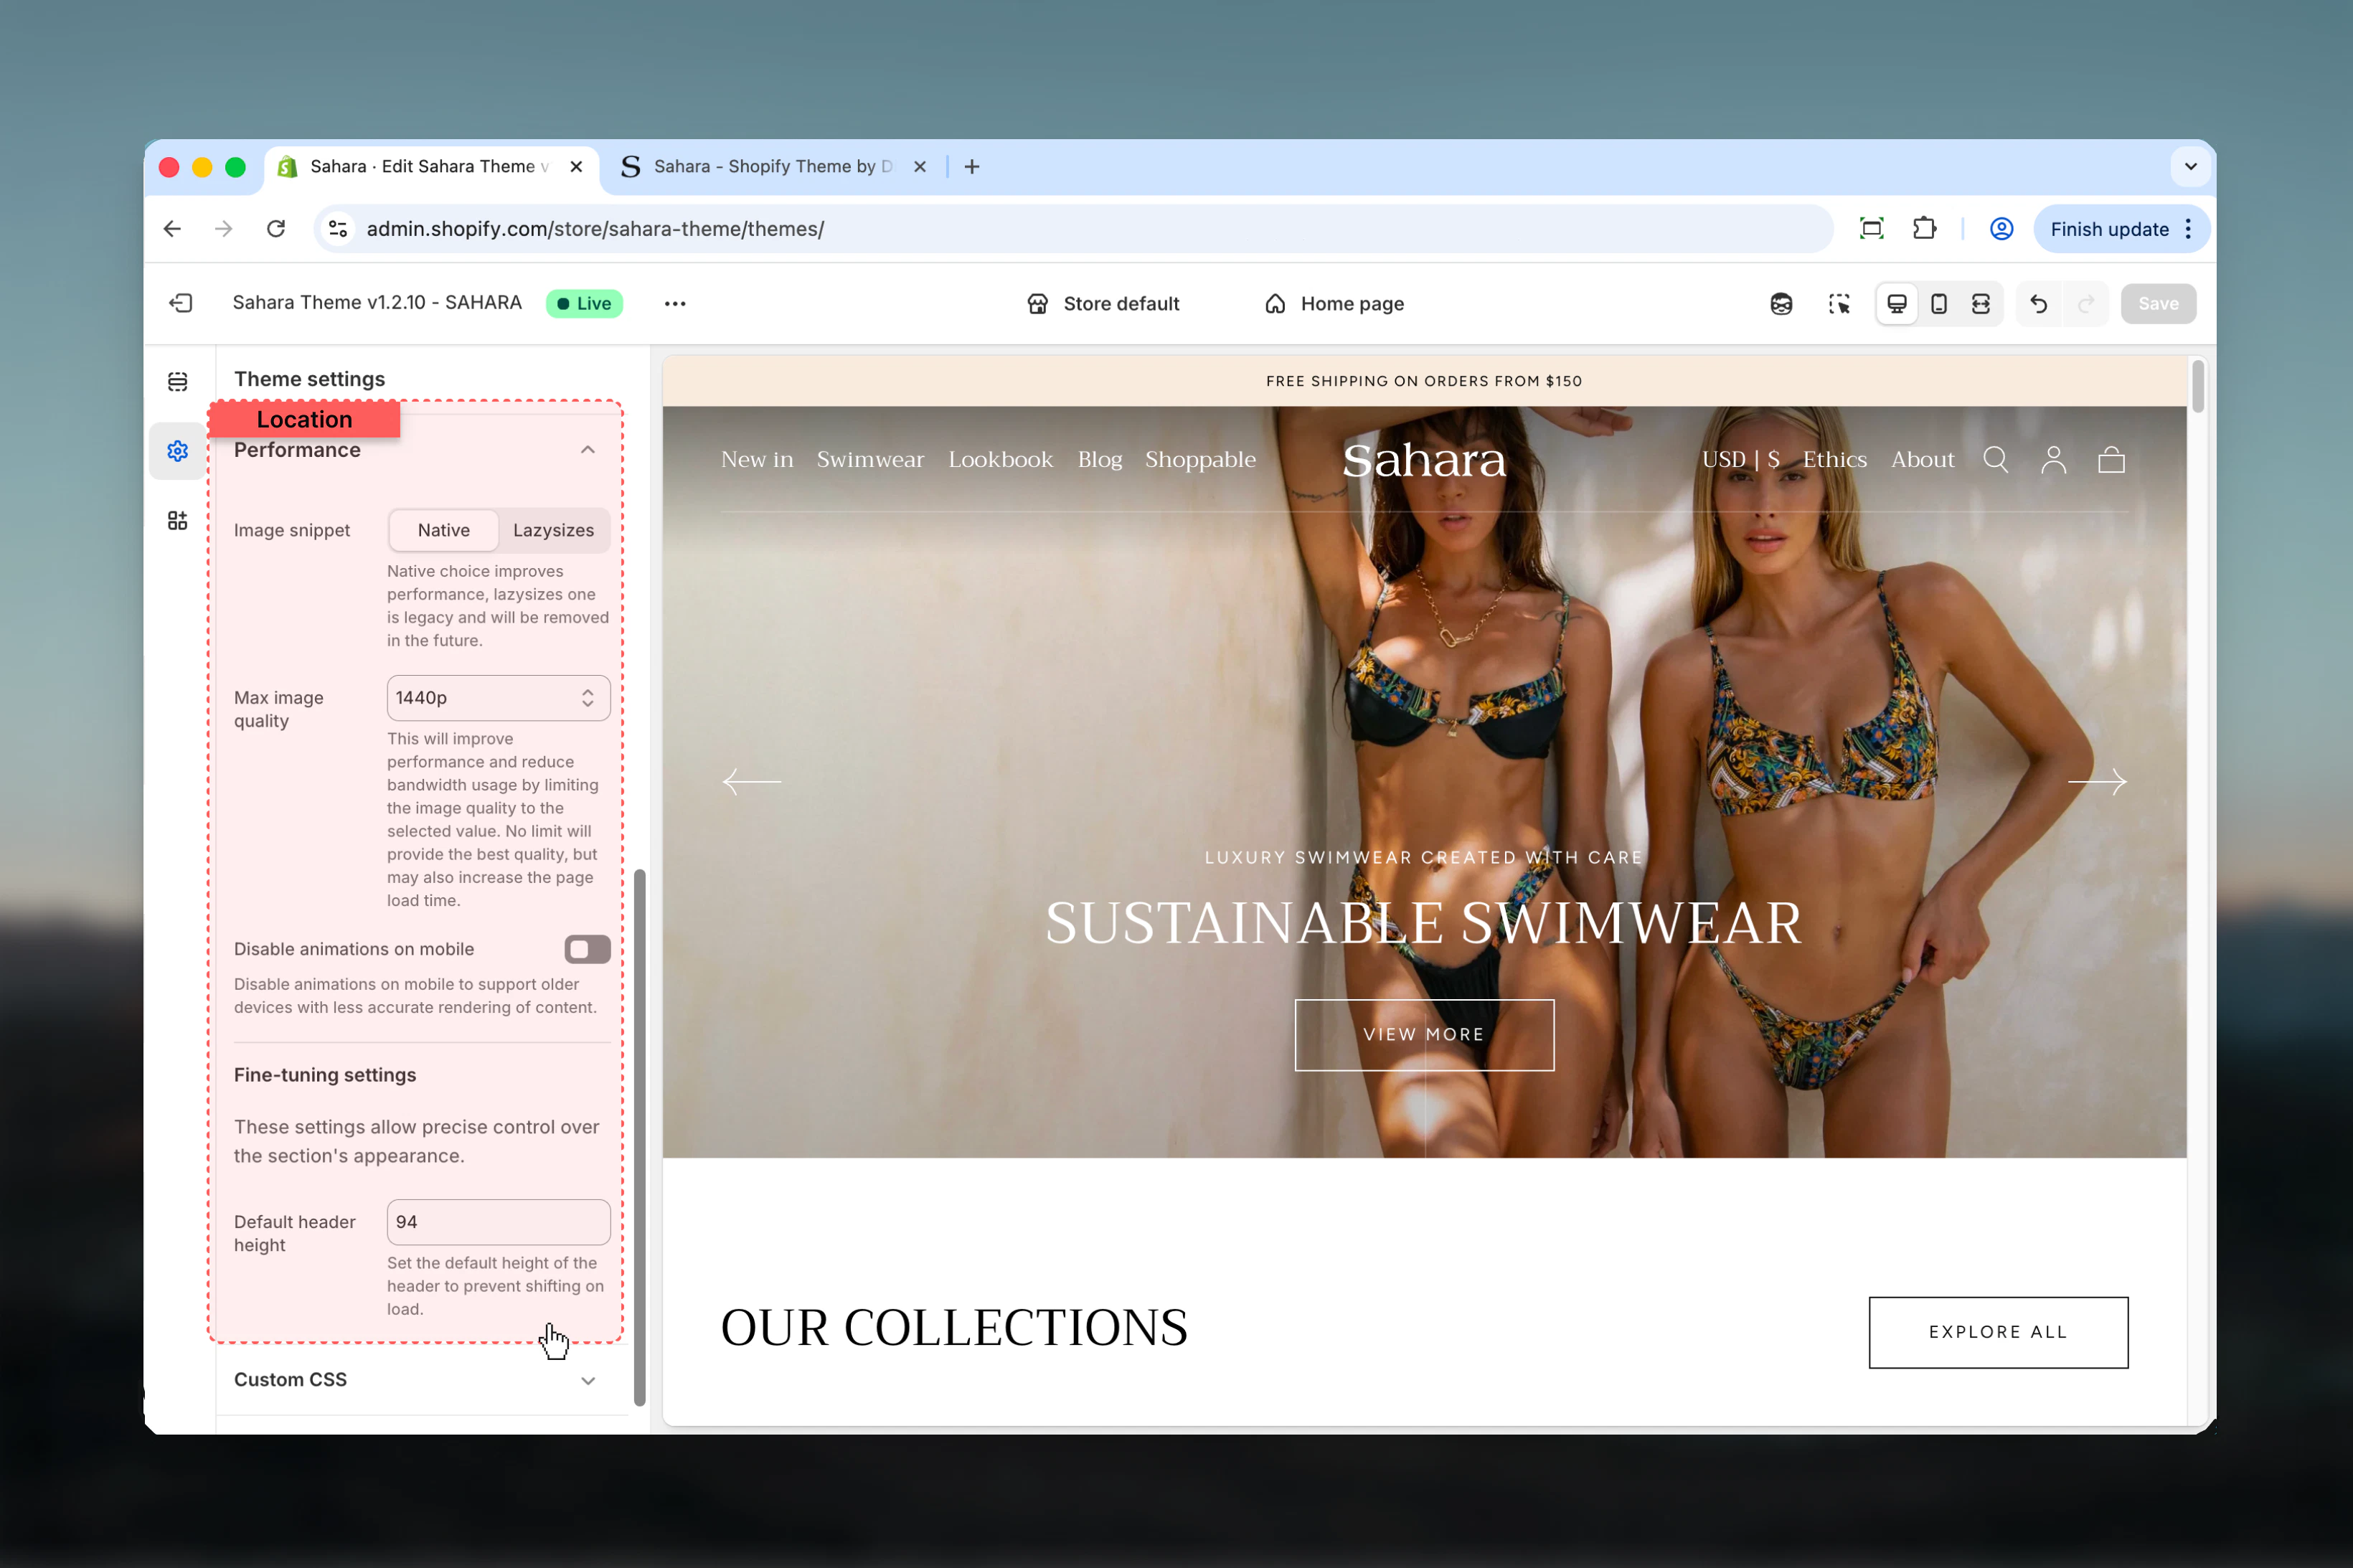This screenshot has width=2353, height=1568.
Task: Open the search icon in store preview
Action: 1996,459
